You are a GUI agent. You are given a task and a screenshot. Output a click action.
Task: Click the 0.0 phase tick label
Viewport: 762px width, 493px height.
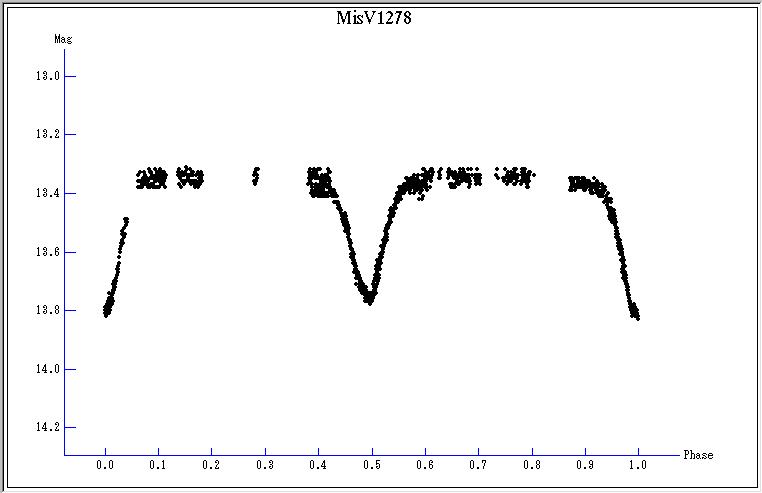105,465
